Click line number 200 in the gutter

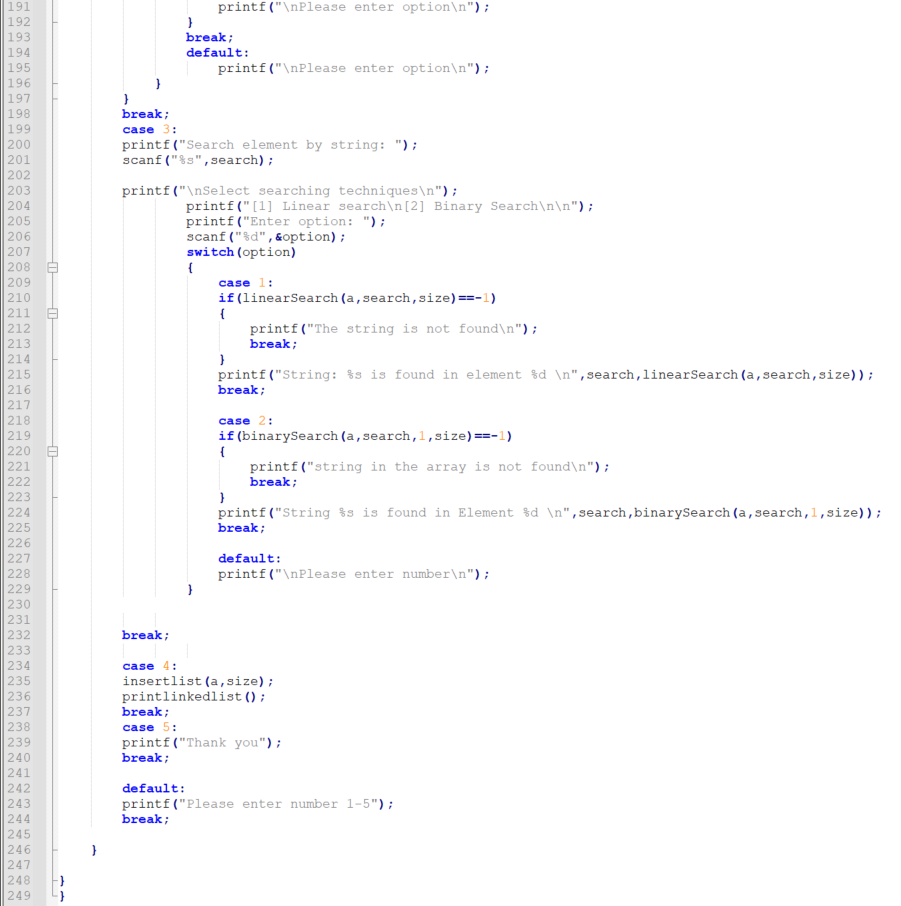[x=18, y=144]
